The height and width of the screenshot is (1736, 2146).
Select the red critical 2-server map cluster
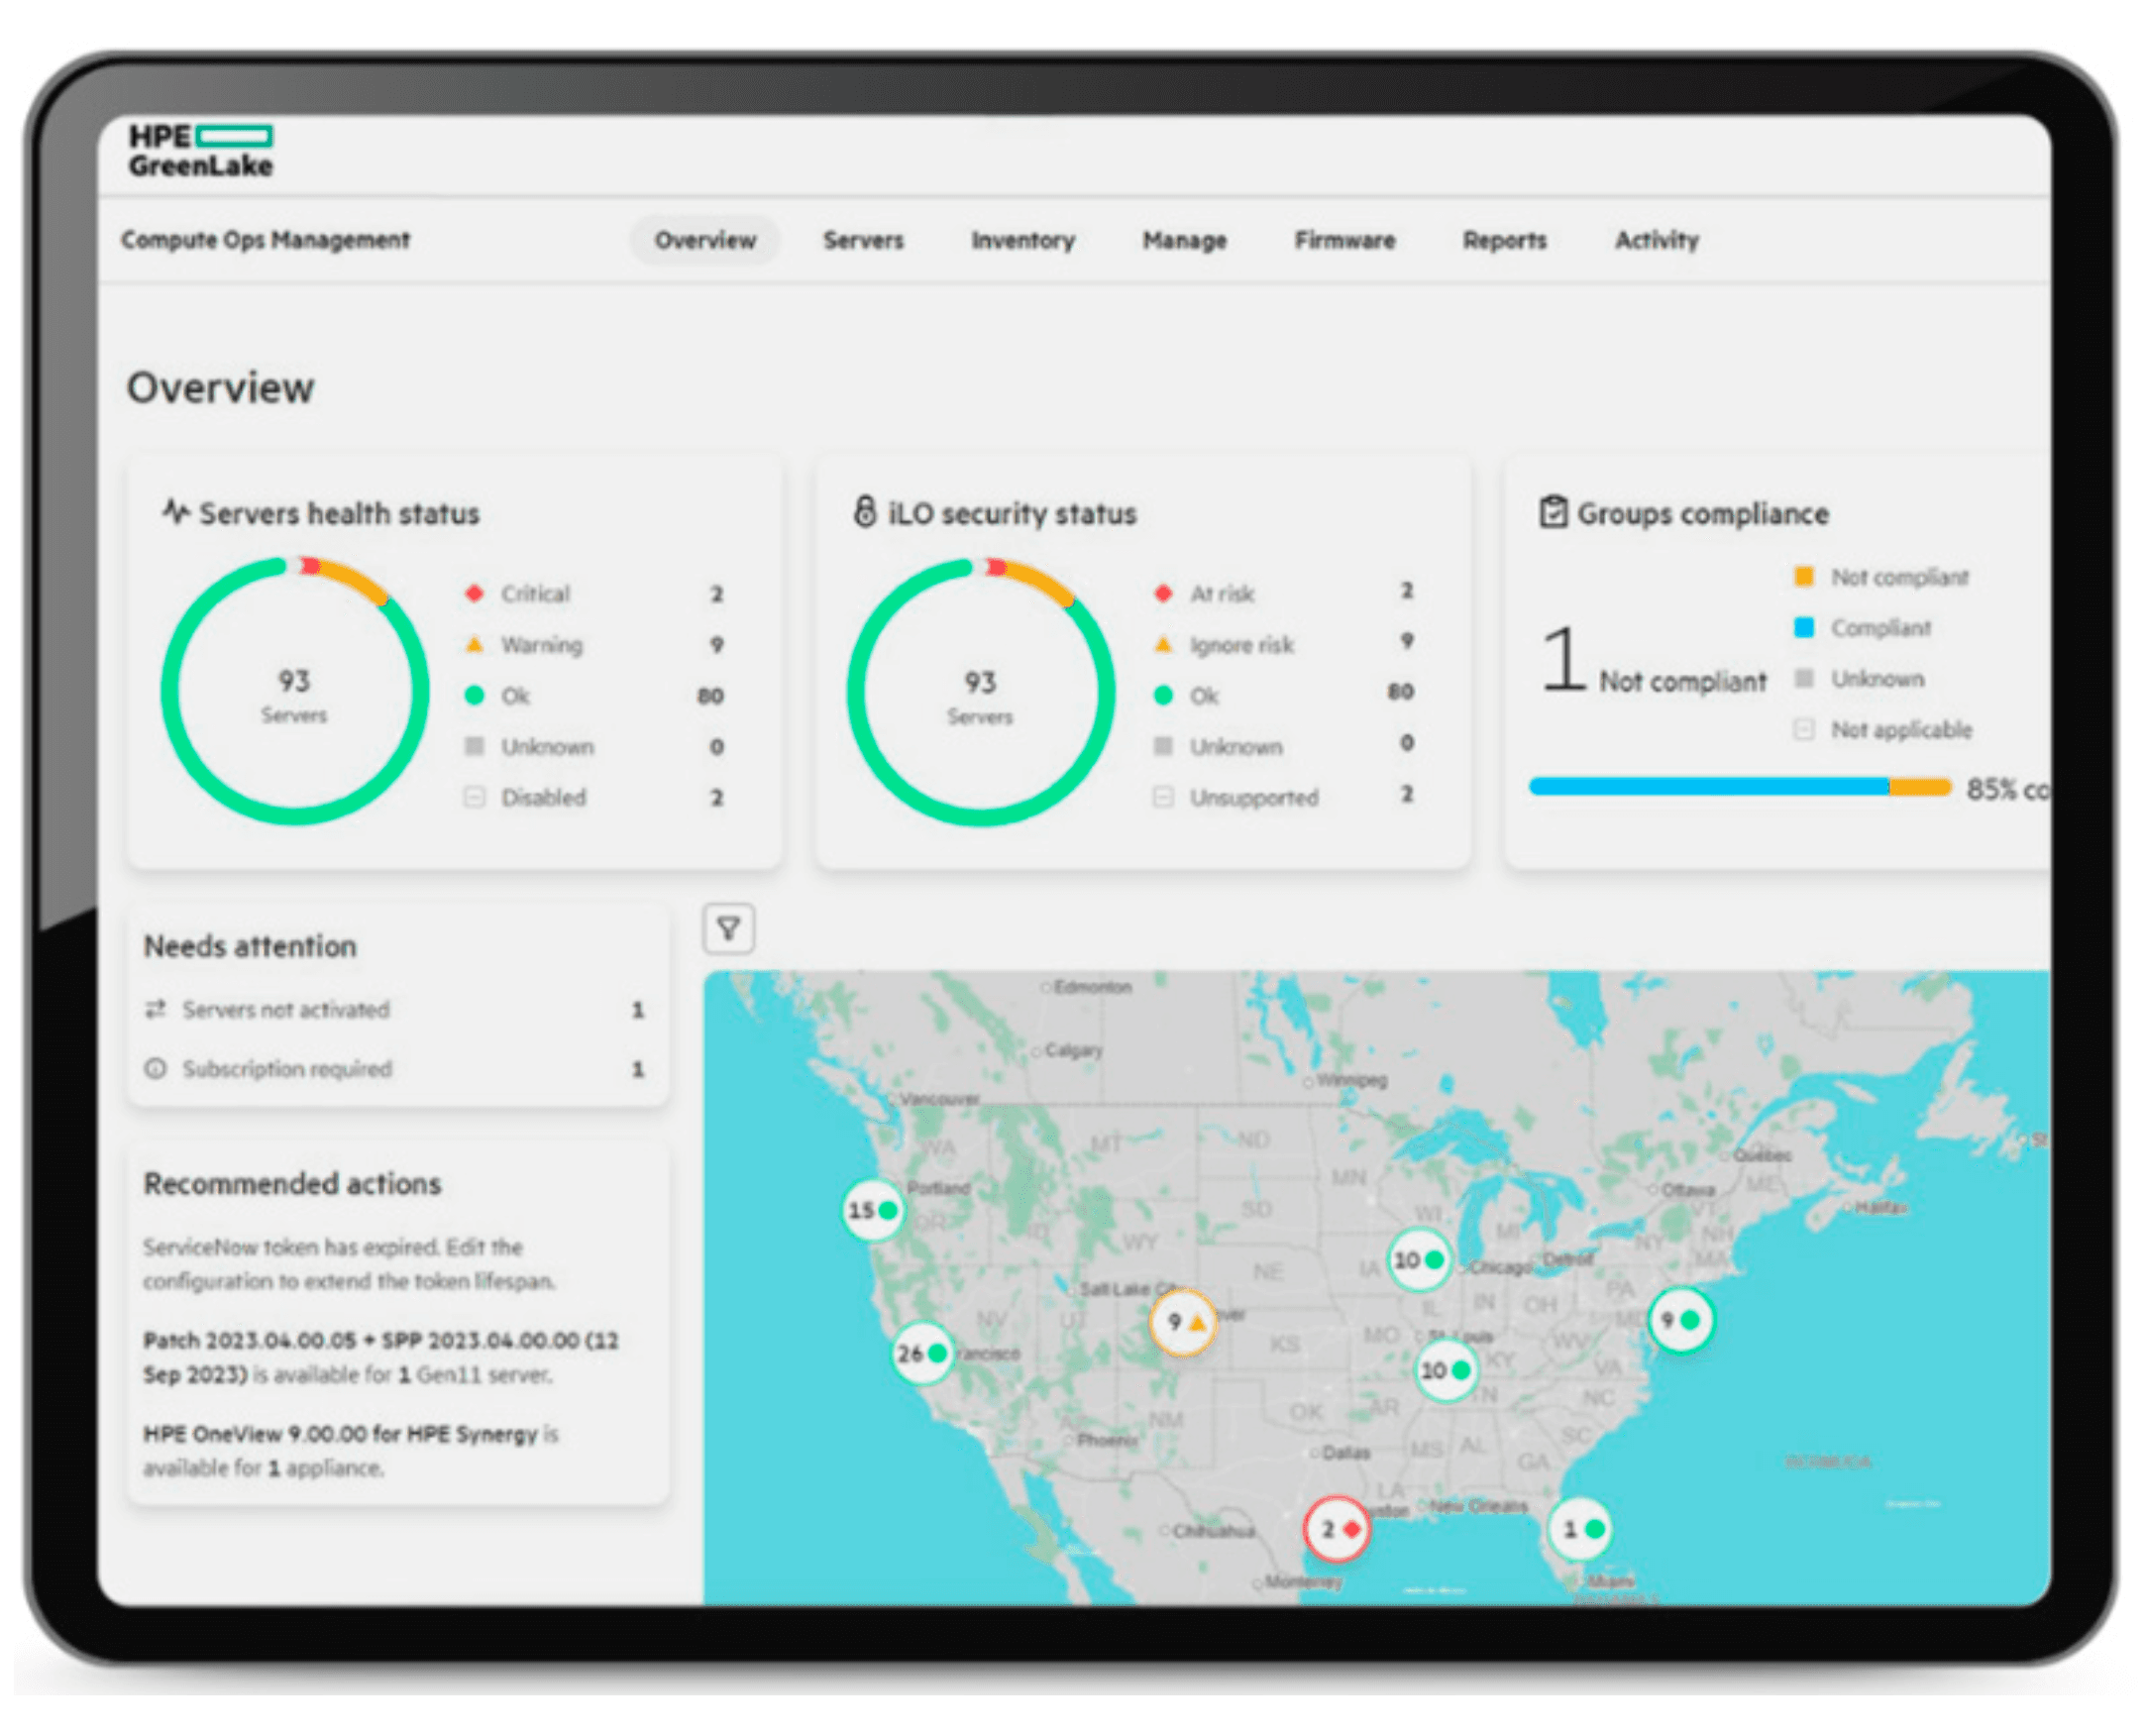(x=1336, y=1528)
